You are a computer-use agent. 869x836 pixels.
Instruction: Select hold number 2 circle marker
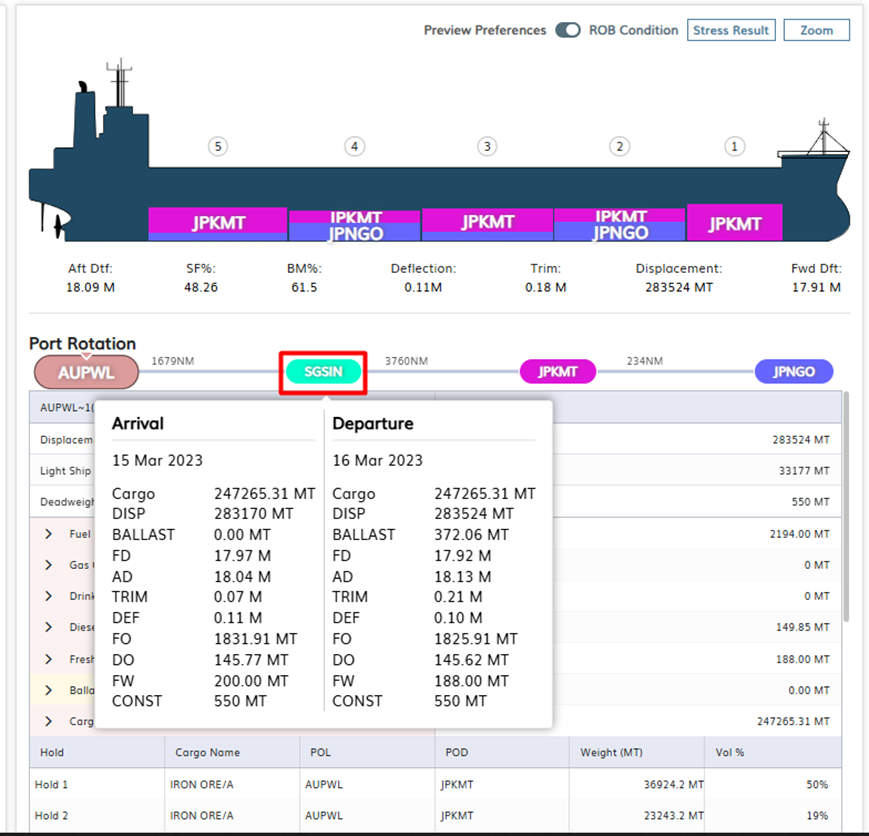pyautogui.click(x=620, y=147)
